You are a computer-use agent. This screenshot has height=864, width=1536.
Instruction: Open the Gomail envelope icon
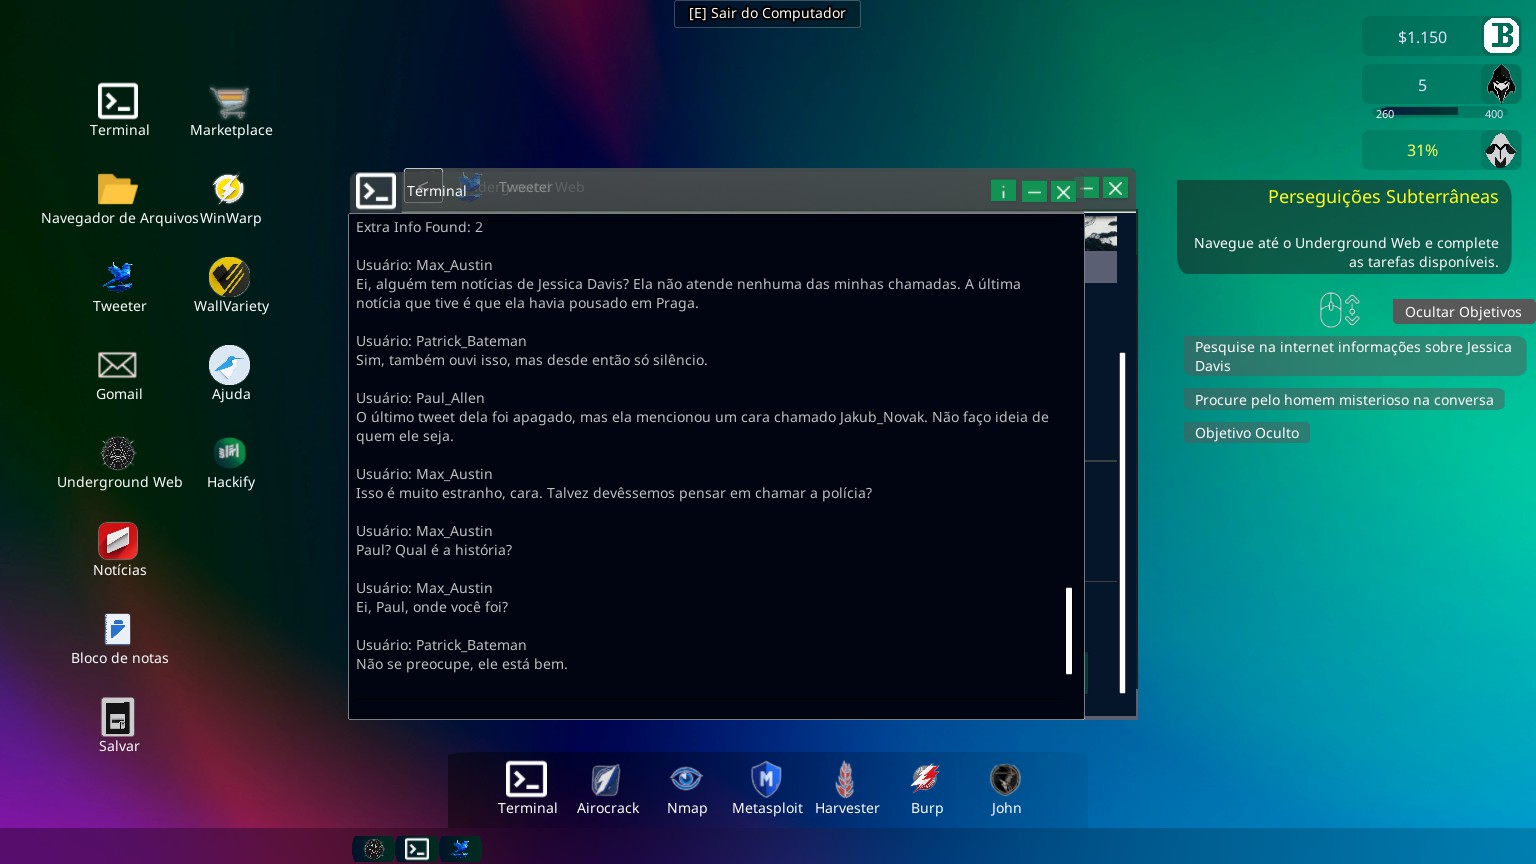(x=117, y=365)
